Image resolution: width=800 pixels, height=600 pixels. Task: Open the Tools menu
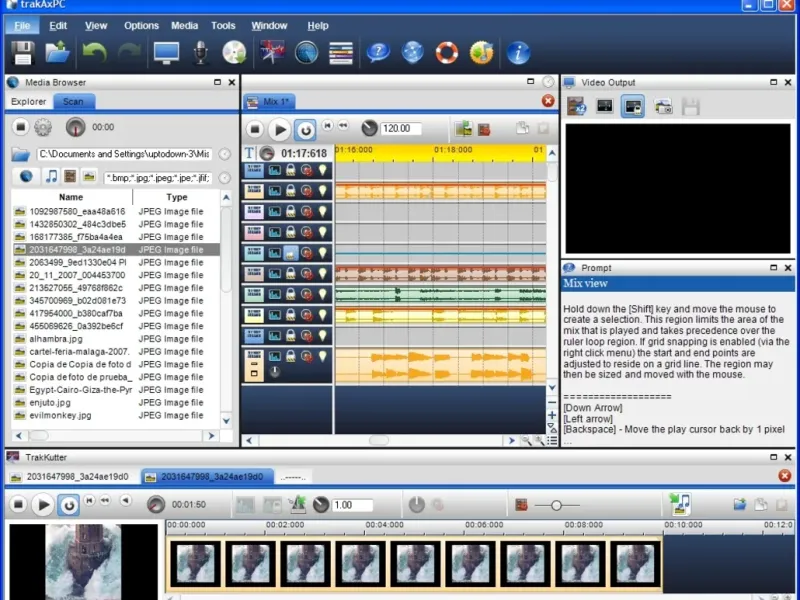[223, 25]
